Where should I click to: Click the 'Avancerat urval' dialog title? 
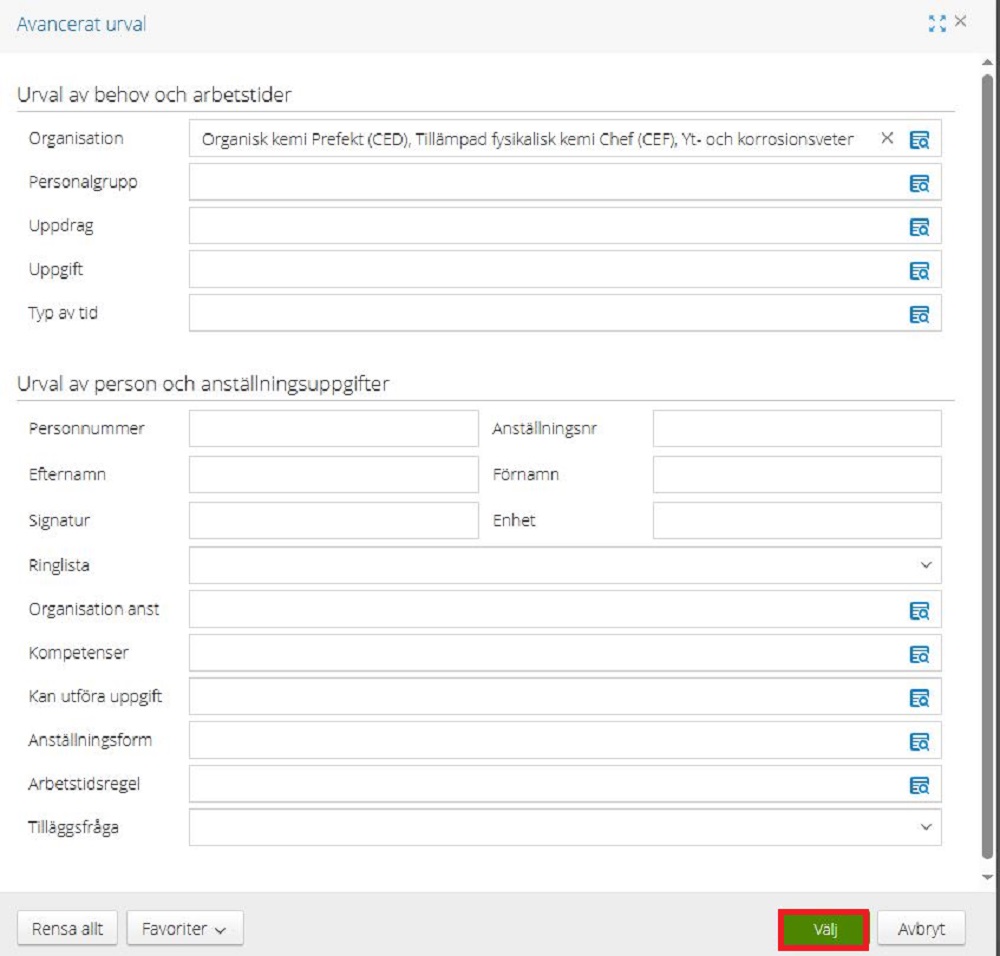tap(82, 24)
